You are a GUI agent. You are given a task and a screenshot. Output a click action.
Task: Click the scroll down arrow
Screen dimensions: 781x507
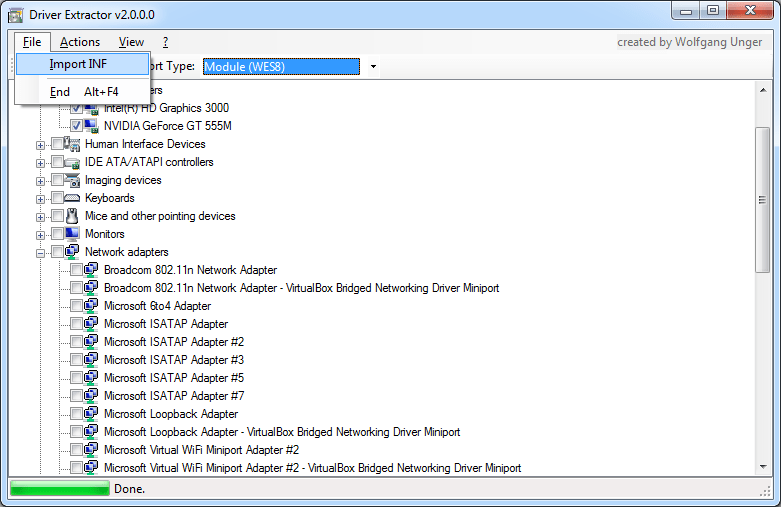(763, 467)
